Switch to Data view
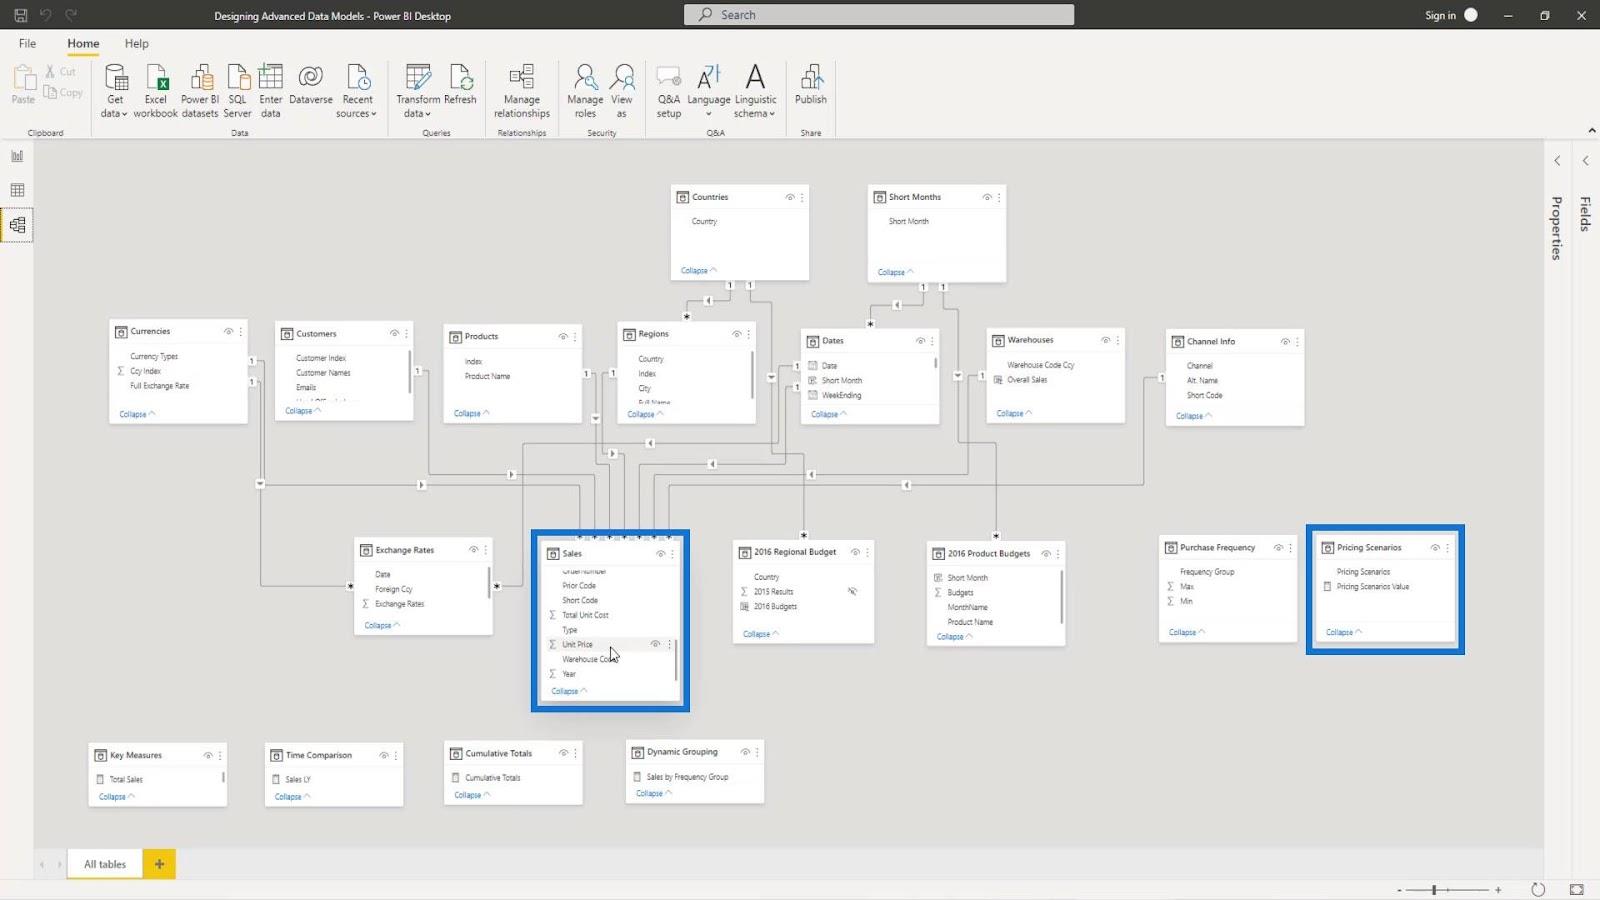This screenshot has width=1600, height=900. tap(17, 190)
